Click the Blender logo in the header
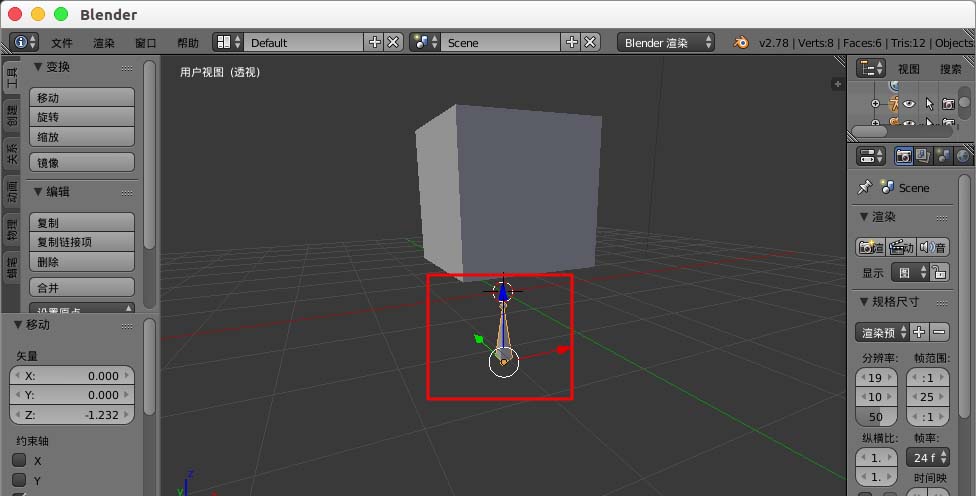 click(x=740, y=42)
